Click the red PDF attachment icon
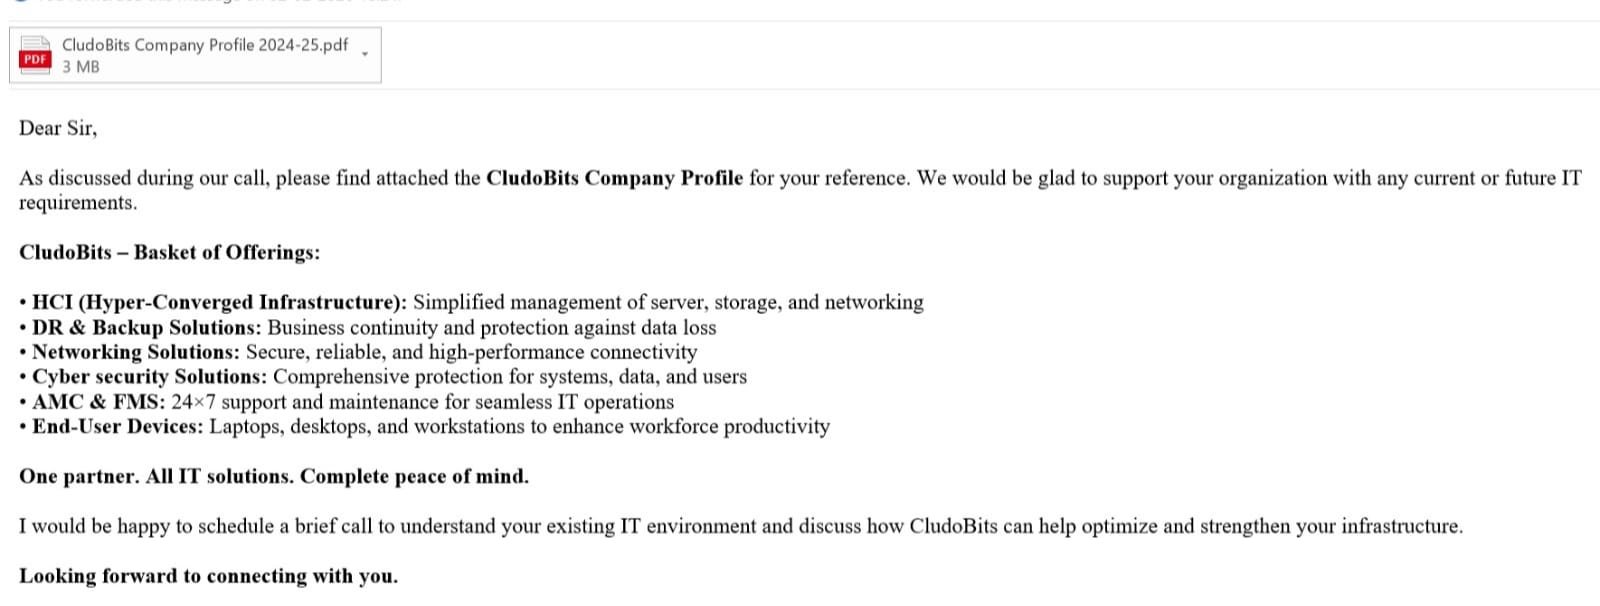Viewport: 1600px width, 606px height. coord(35,55)
